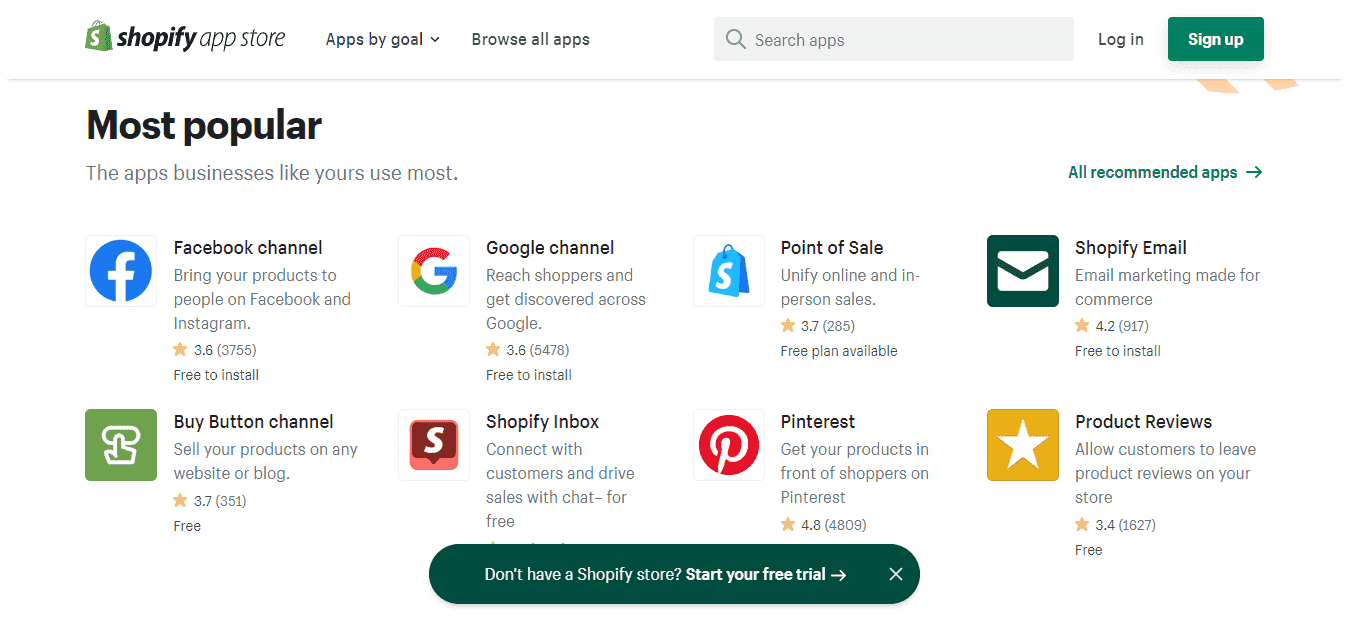This screenshot has width=1349, height=628.
Task: Open the Buy Button channel app icon
Action: pos(121,445)
